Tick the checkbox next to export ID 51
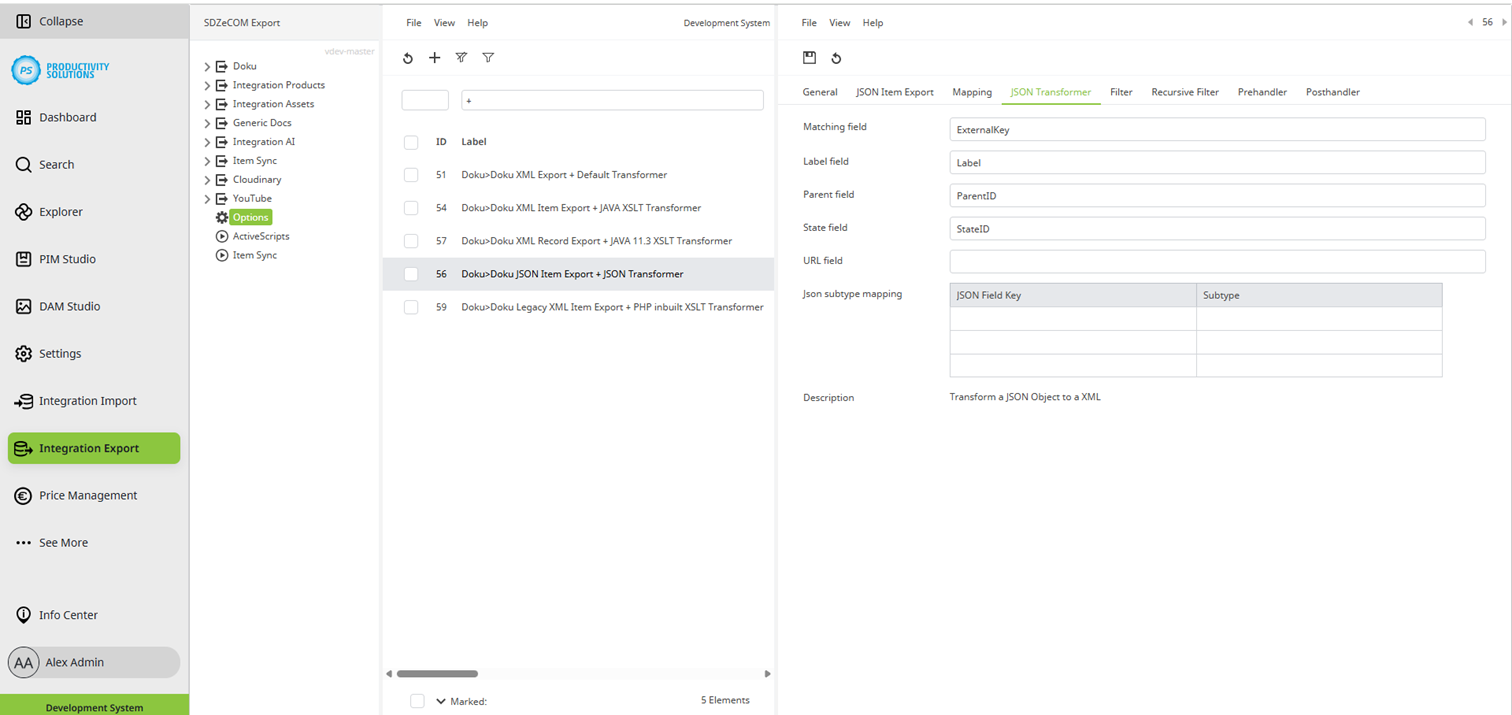 pyautogui.click(x=410, y=174)
